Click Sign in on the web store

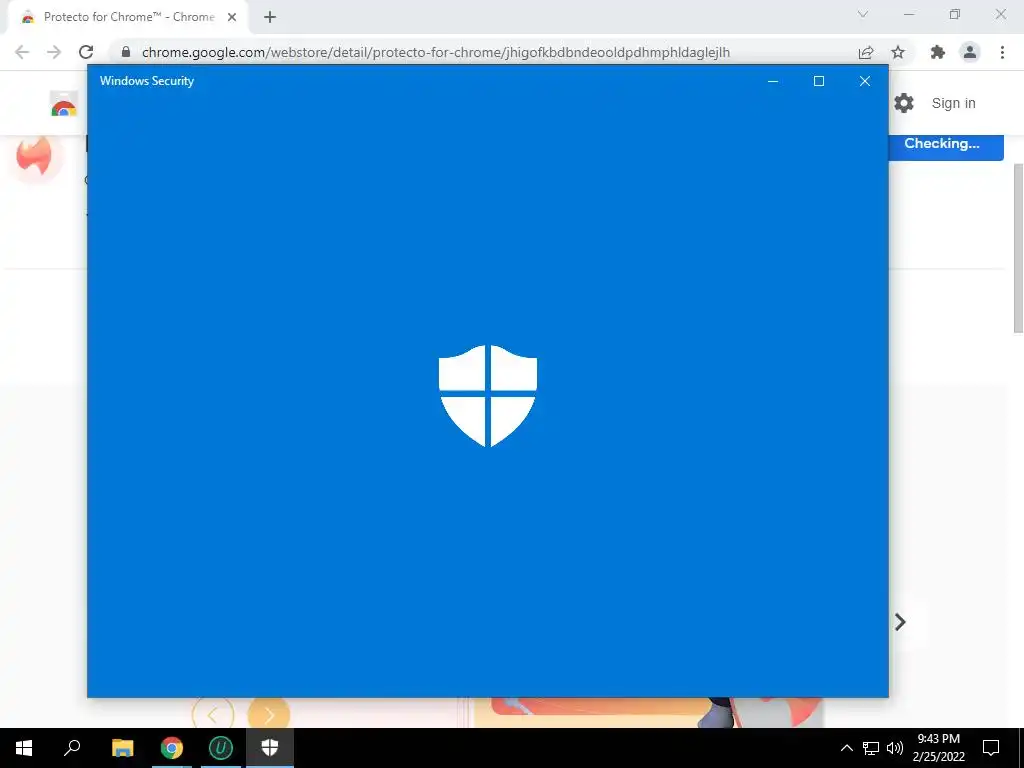pos(953,103)
